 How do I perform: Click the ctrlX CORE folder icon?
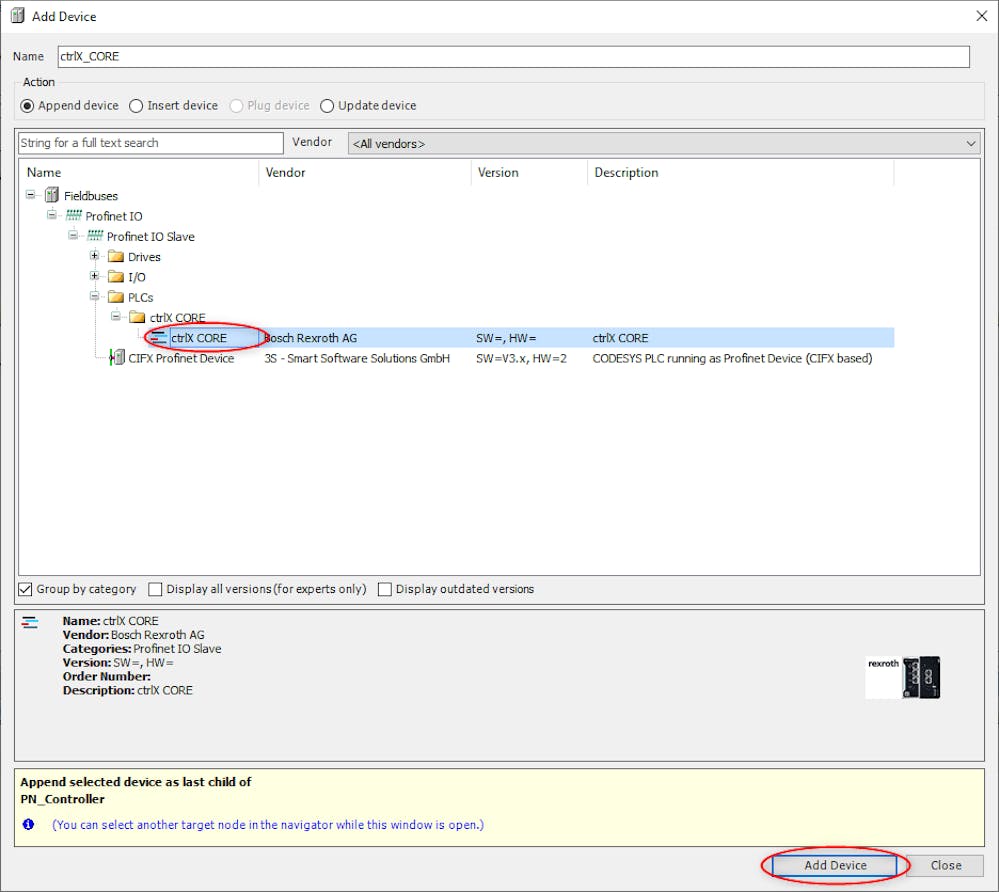click(137, 317)
